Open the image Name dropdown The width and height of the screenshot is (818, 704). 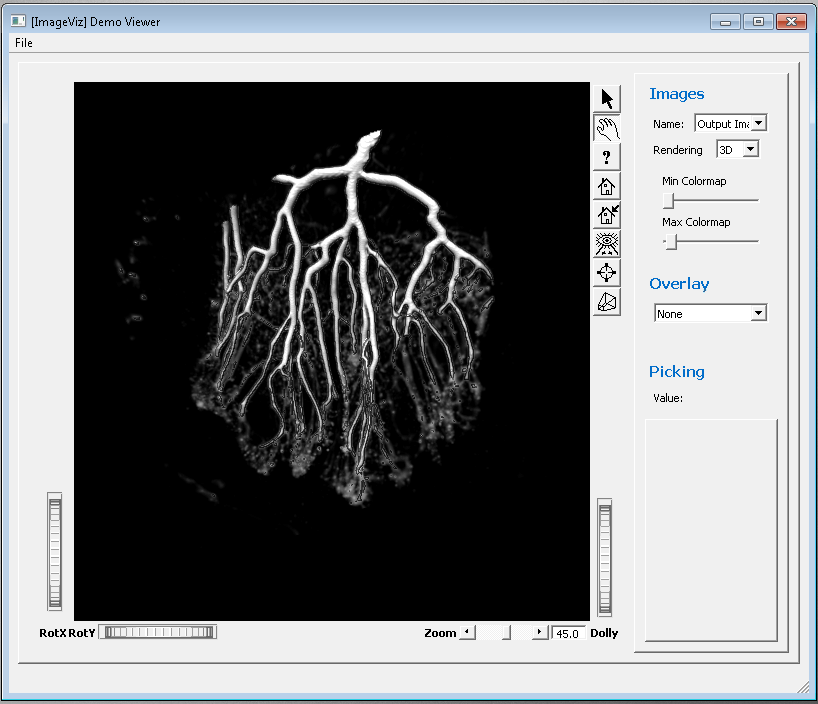tap(730, 124)
